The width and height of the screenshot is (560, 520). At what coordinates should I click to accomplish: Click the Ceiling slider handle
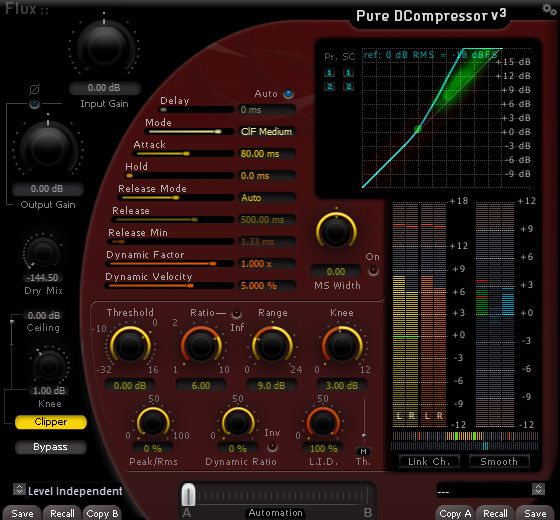point(12,322)
